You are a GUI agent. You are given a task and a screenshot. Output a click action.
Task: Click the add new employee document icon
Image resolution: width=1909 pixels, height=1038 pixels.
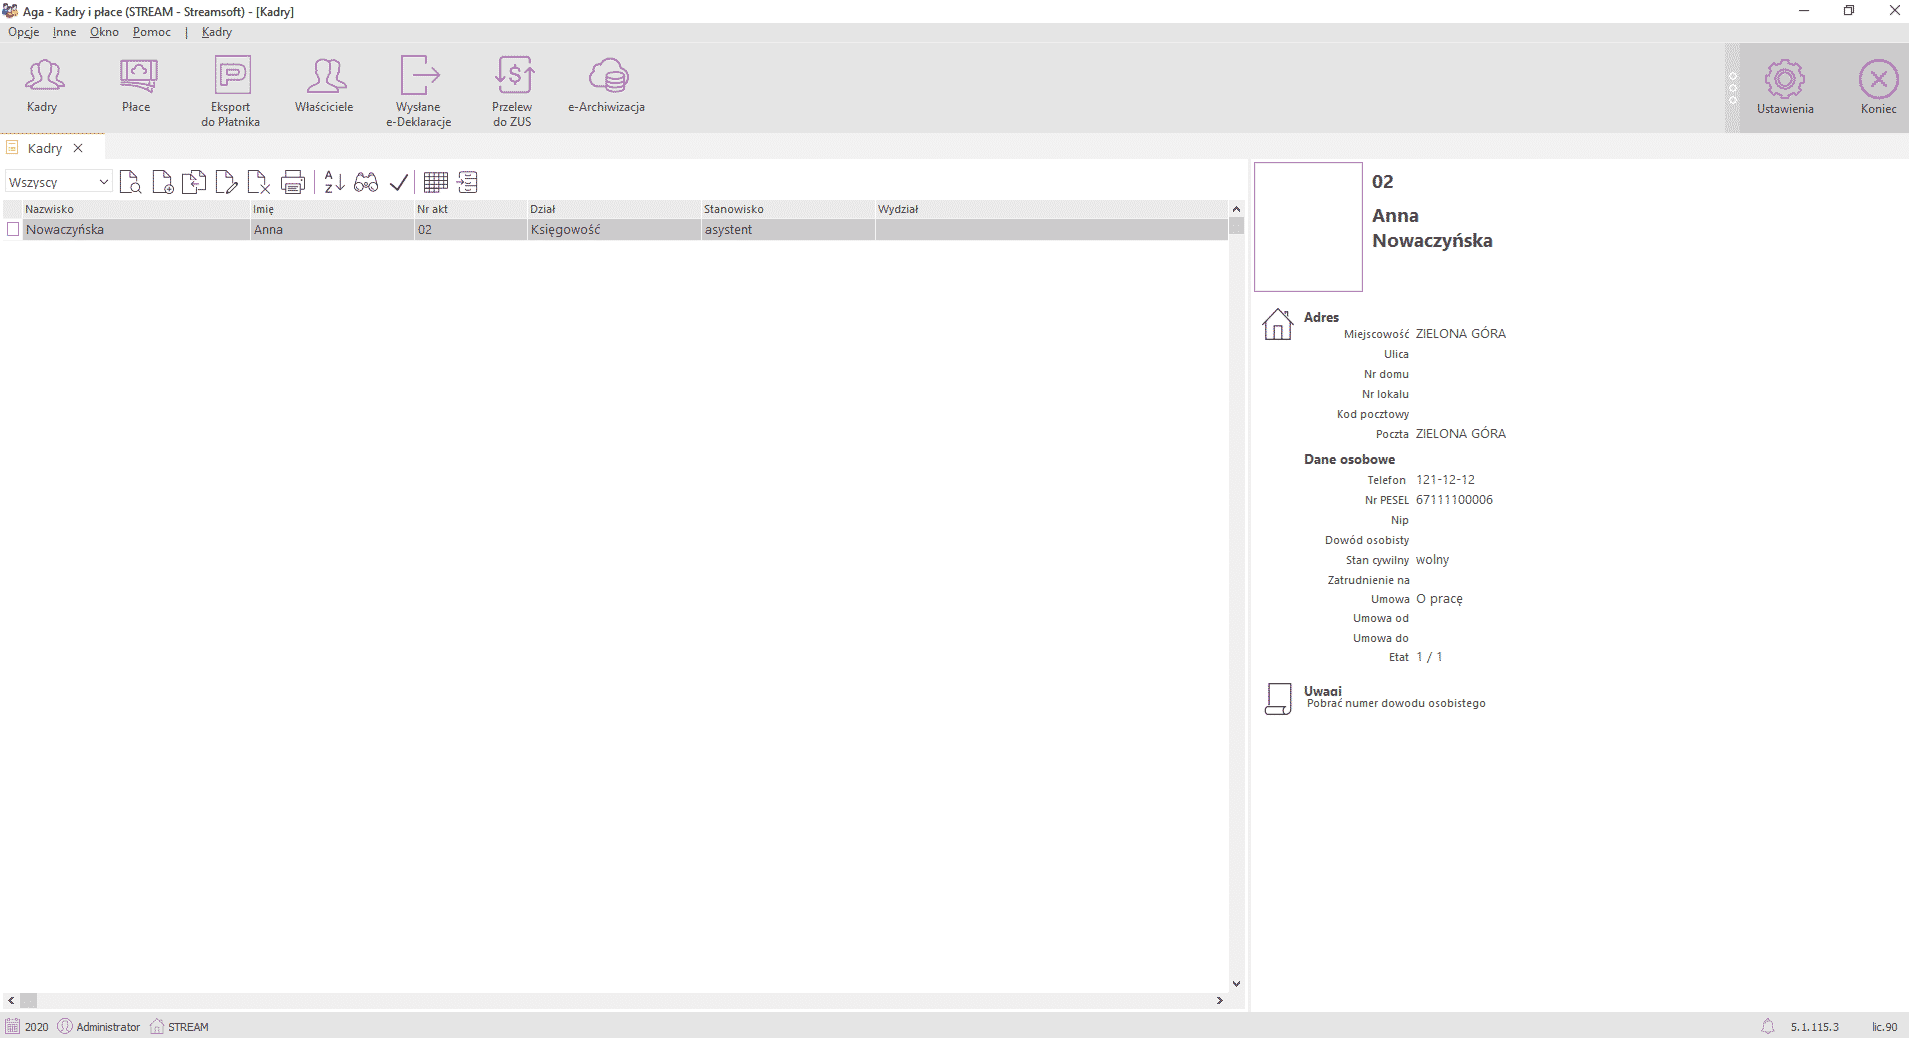coord(162,182)
